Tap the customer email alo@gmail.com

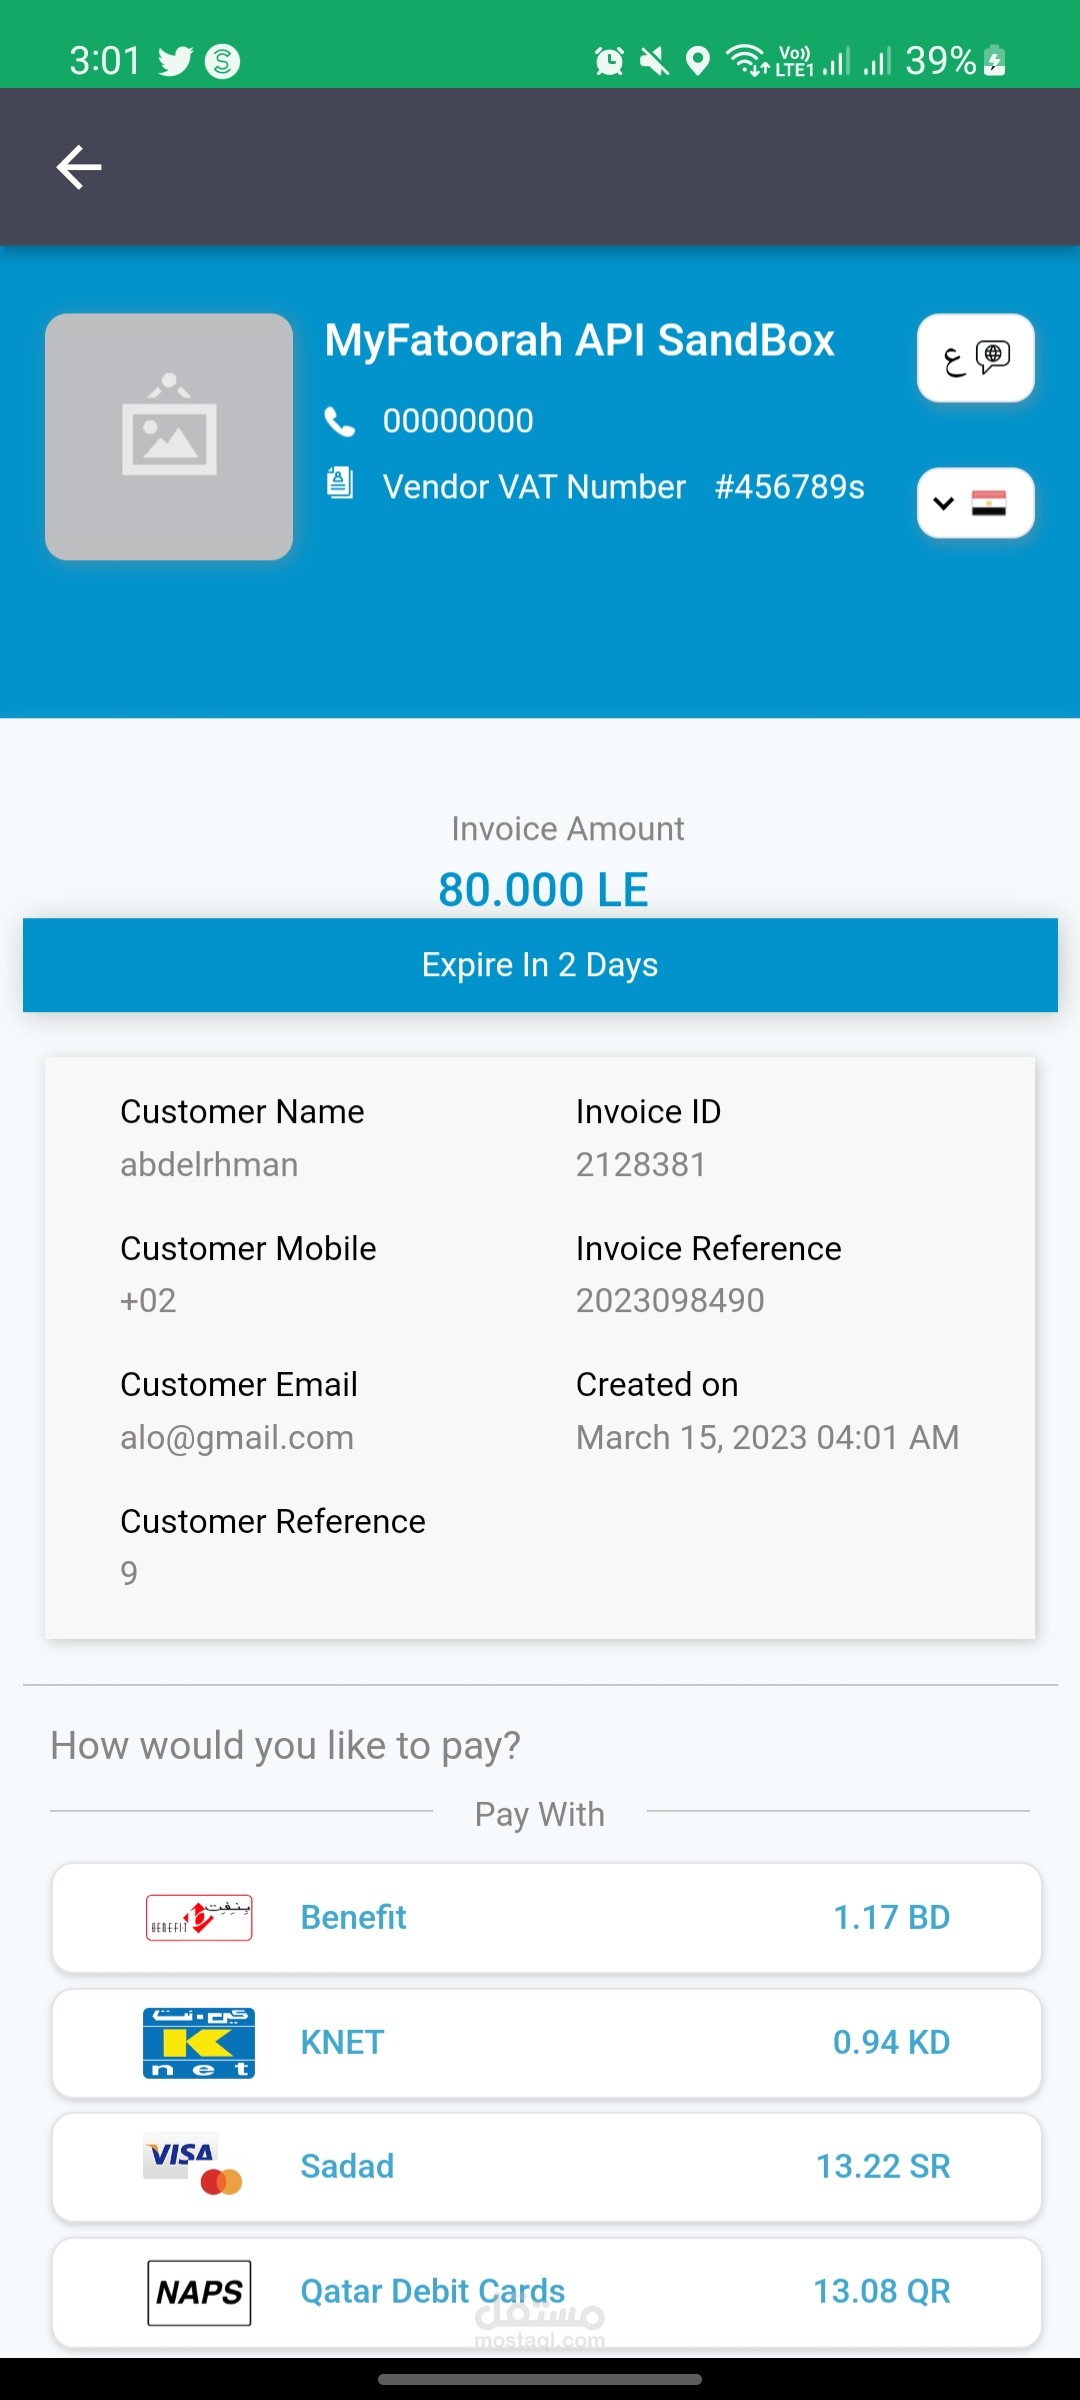pyautogui.click(x=237, y=1437)
